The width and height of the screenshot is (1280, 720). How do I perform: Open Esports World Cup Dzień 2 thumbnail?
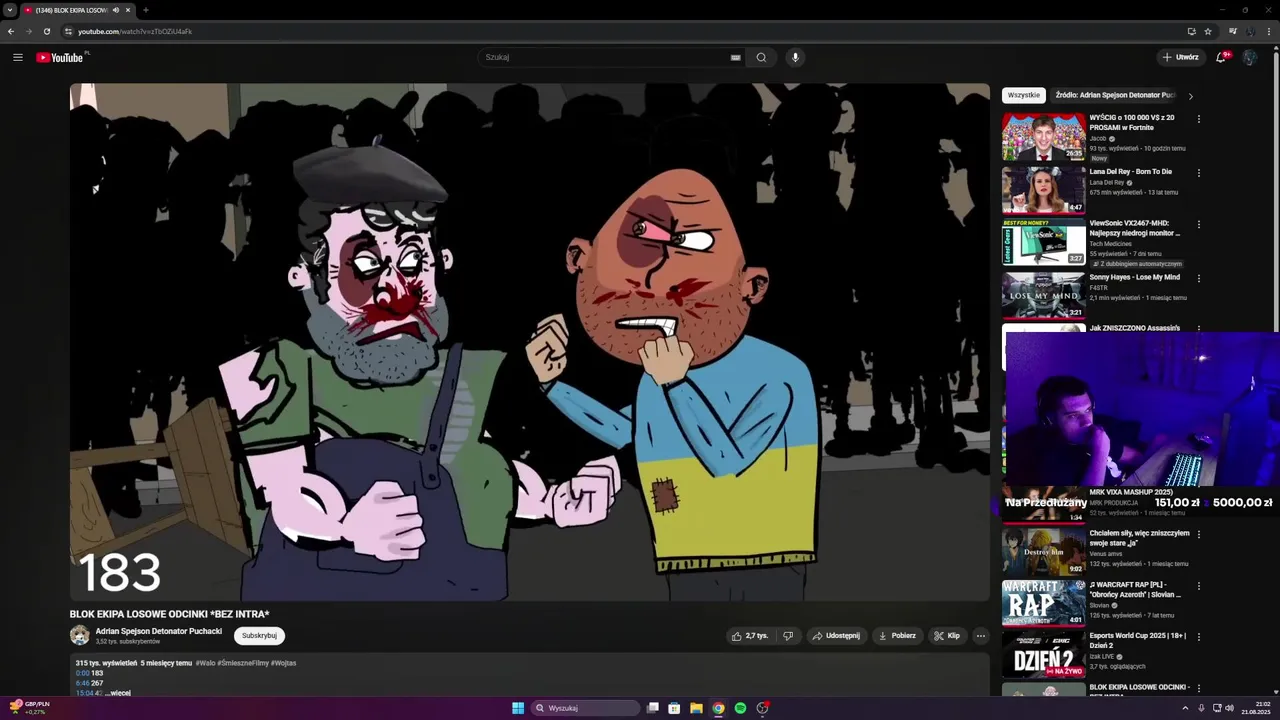[x=1043, y=654]
